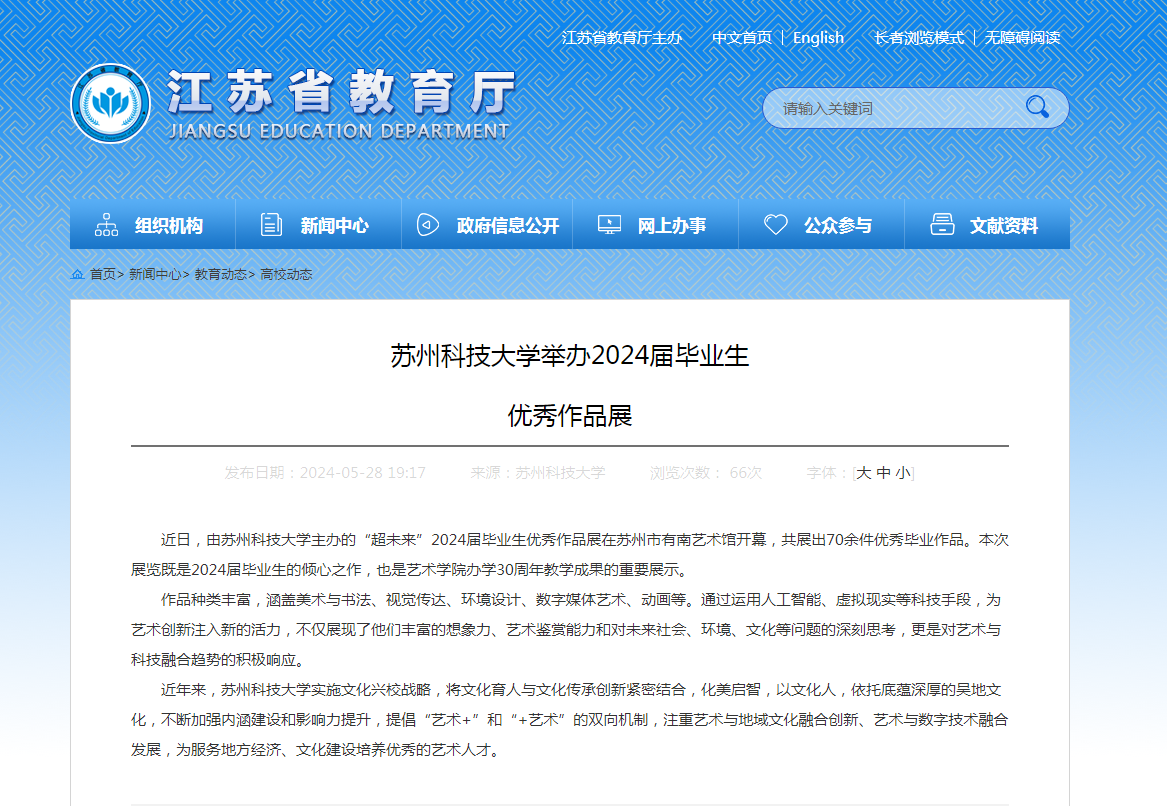Click the organization chart icon beside 组织机构
This screenshot has height=806, width=1167.
click(x=106, y=225)
